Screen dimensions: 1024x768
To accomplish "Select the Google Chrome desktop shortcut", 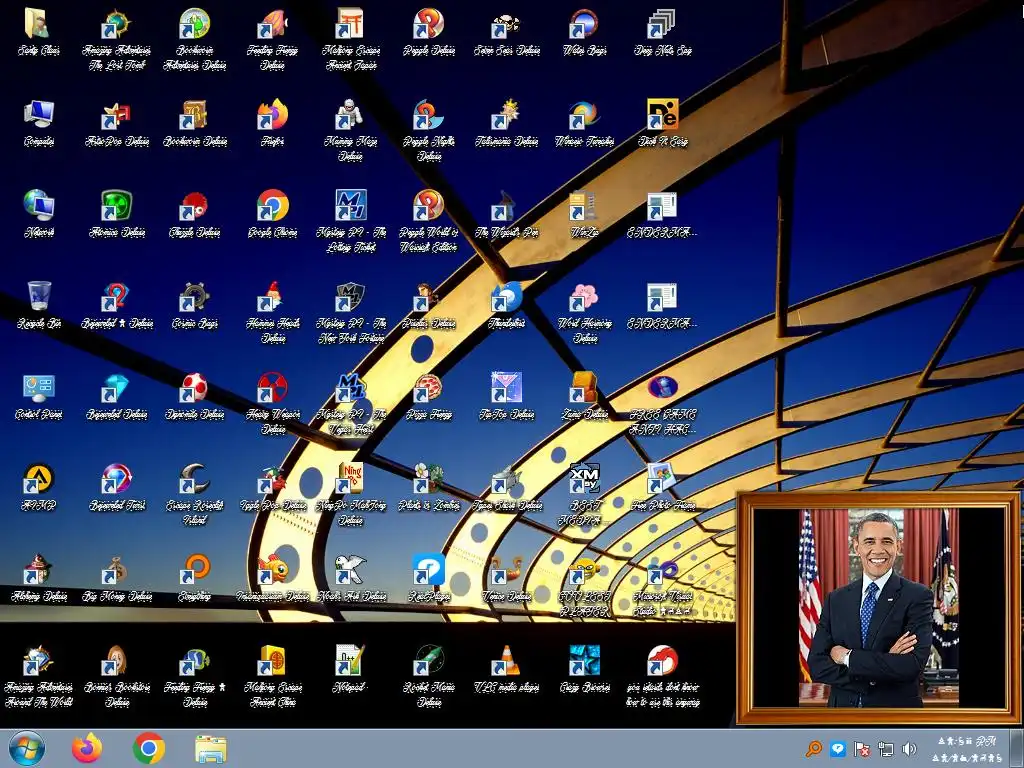I will (272, 213).
